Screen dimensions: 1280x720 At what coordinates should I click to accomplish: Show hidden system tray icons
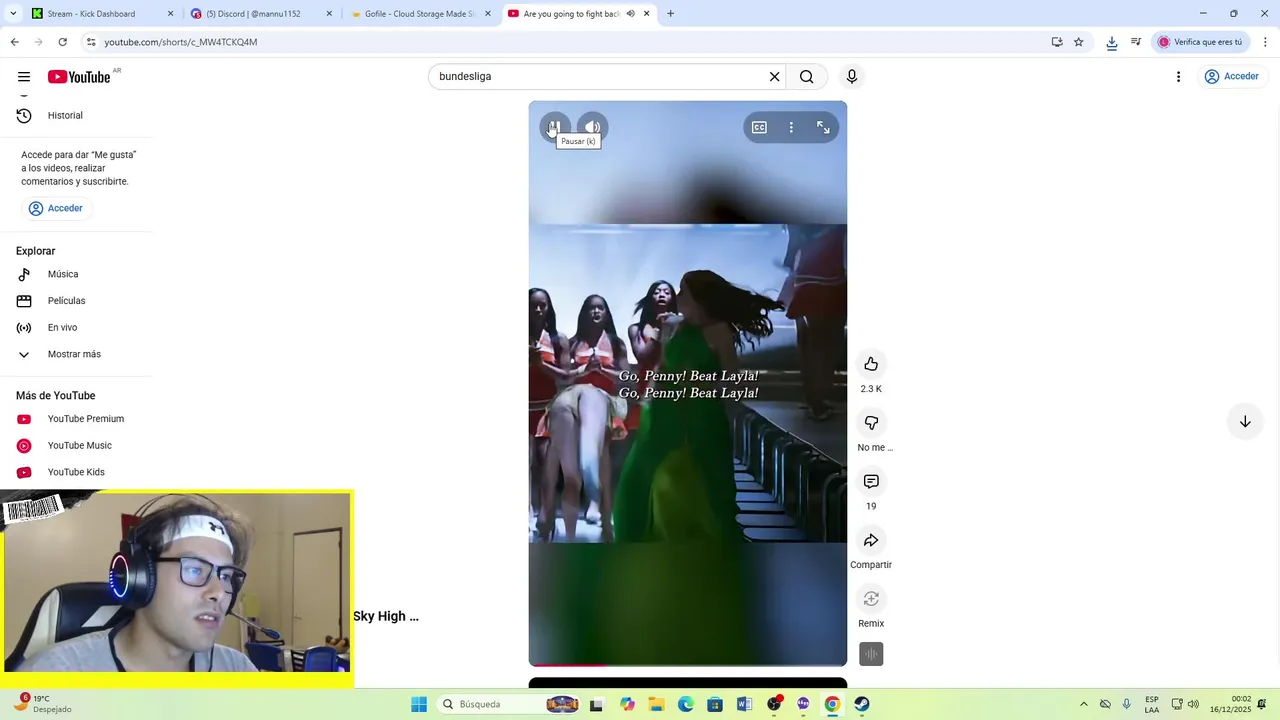1083,704
